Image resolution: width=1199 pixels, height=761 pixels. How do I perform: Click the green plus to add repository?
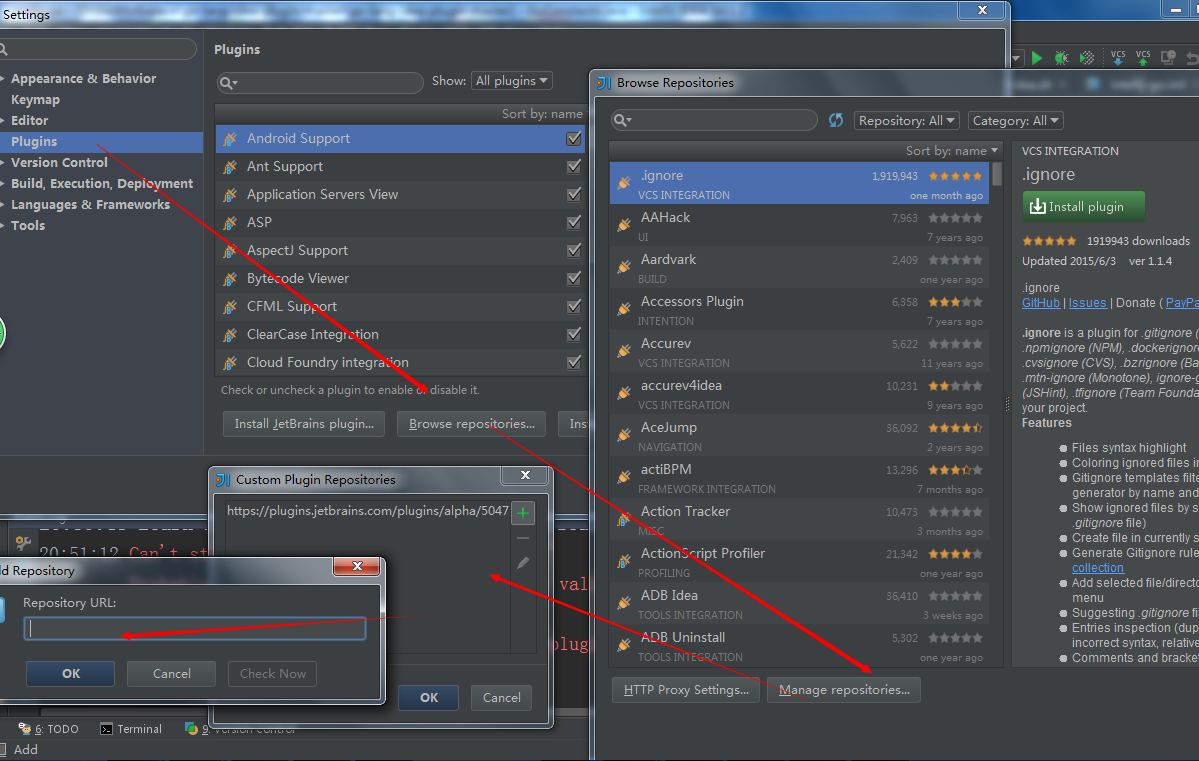(523, 512)
